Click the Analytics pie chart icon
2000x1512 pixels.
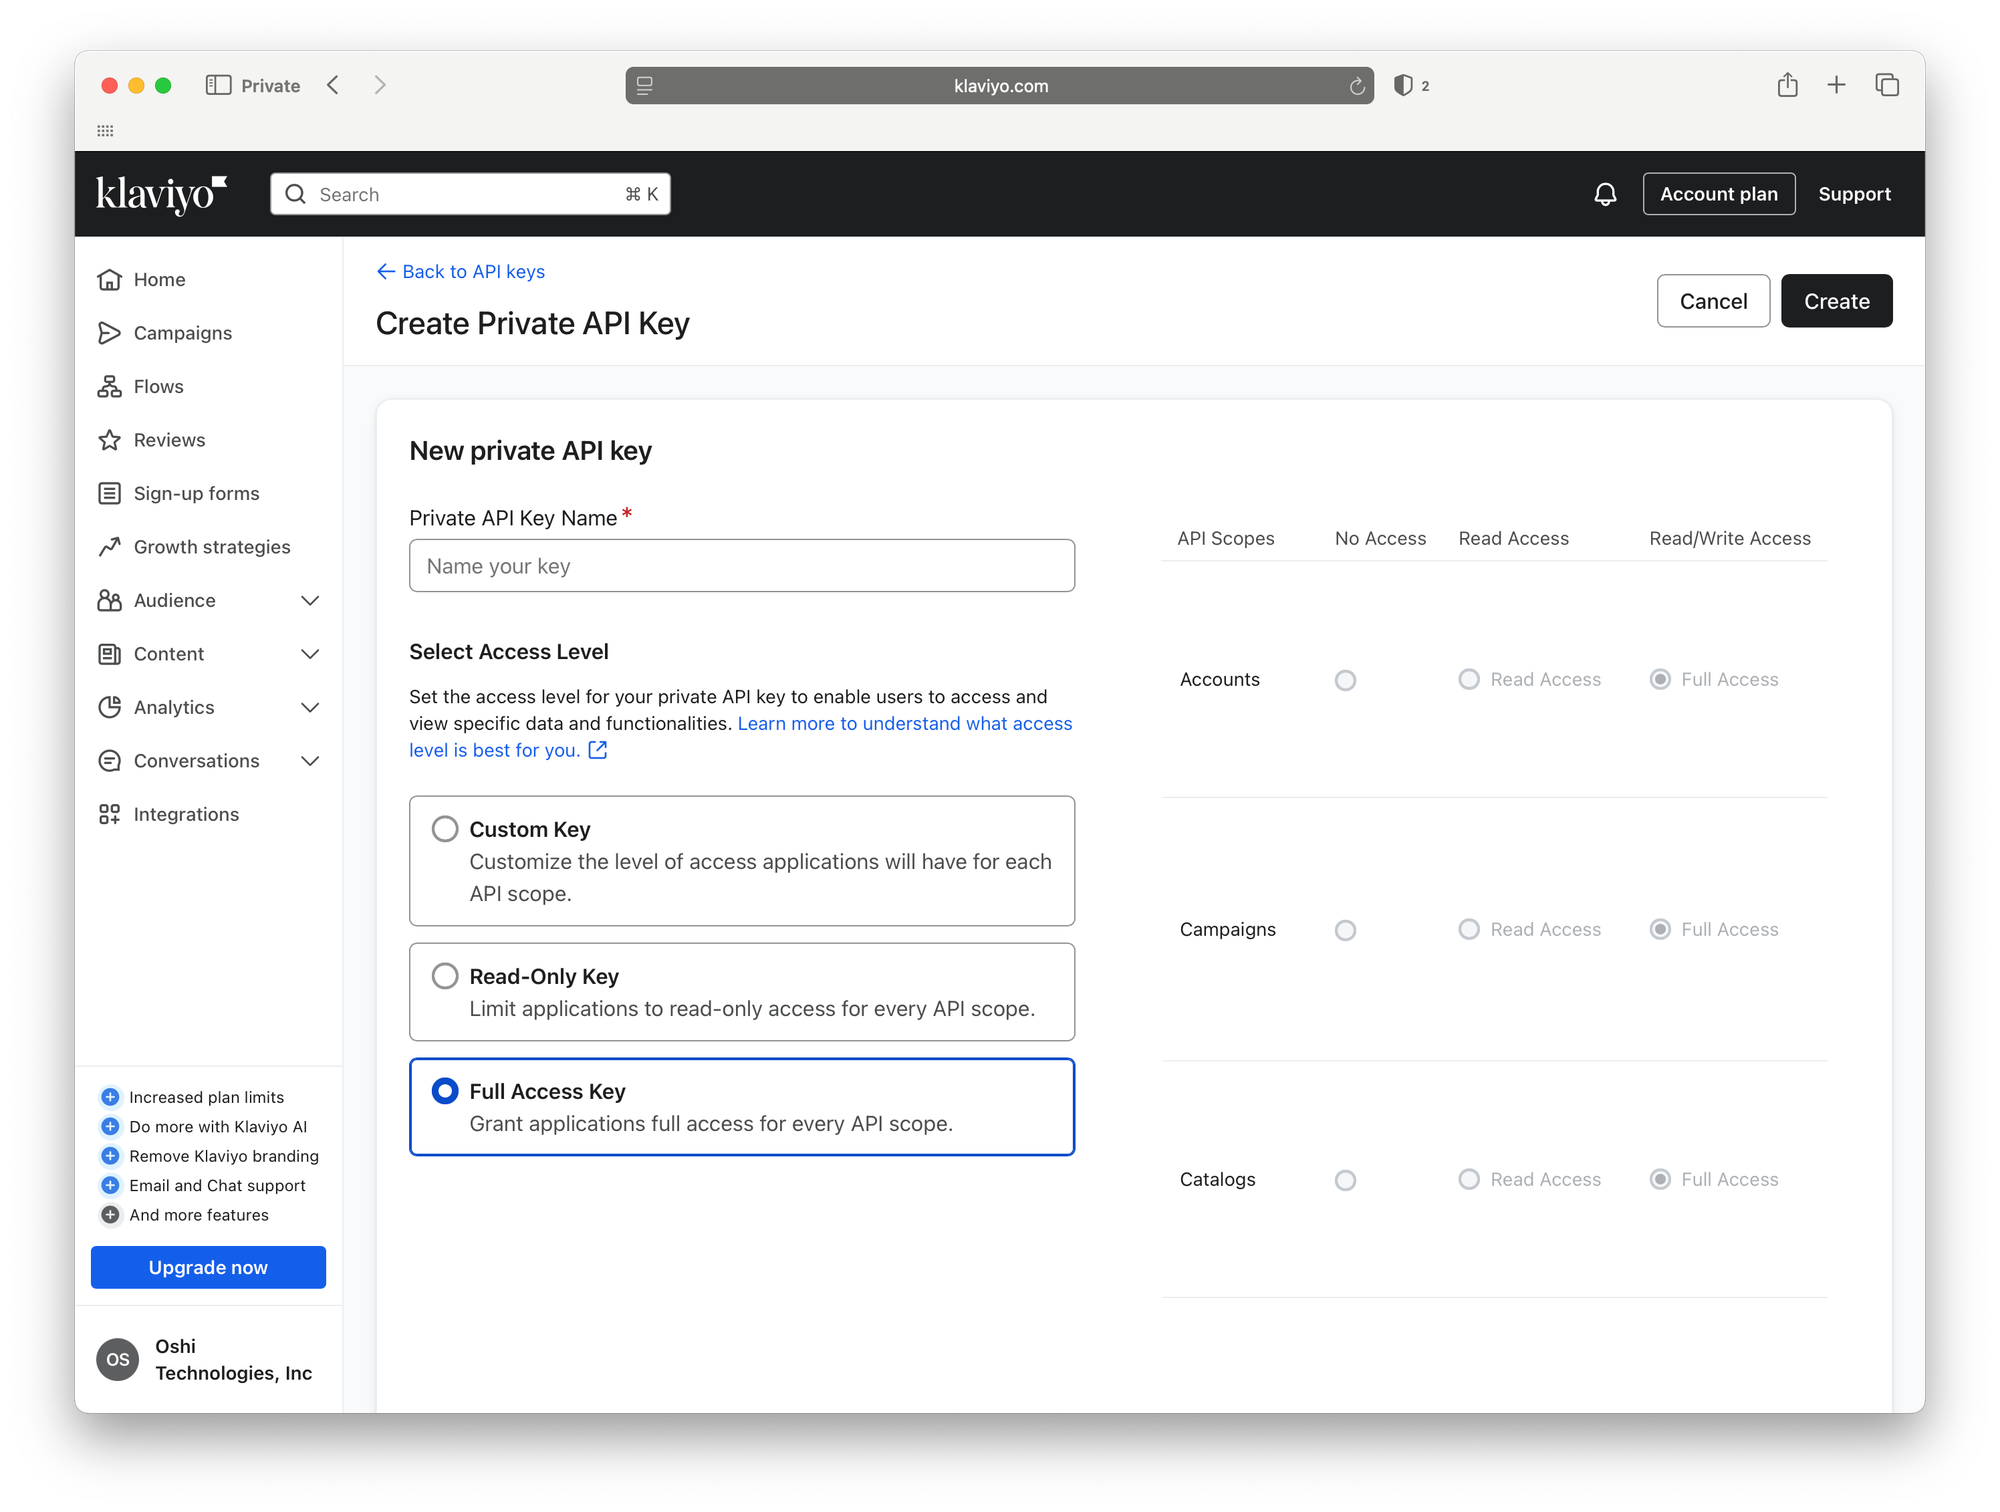pyautogui.click(x=110, y=708)
